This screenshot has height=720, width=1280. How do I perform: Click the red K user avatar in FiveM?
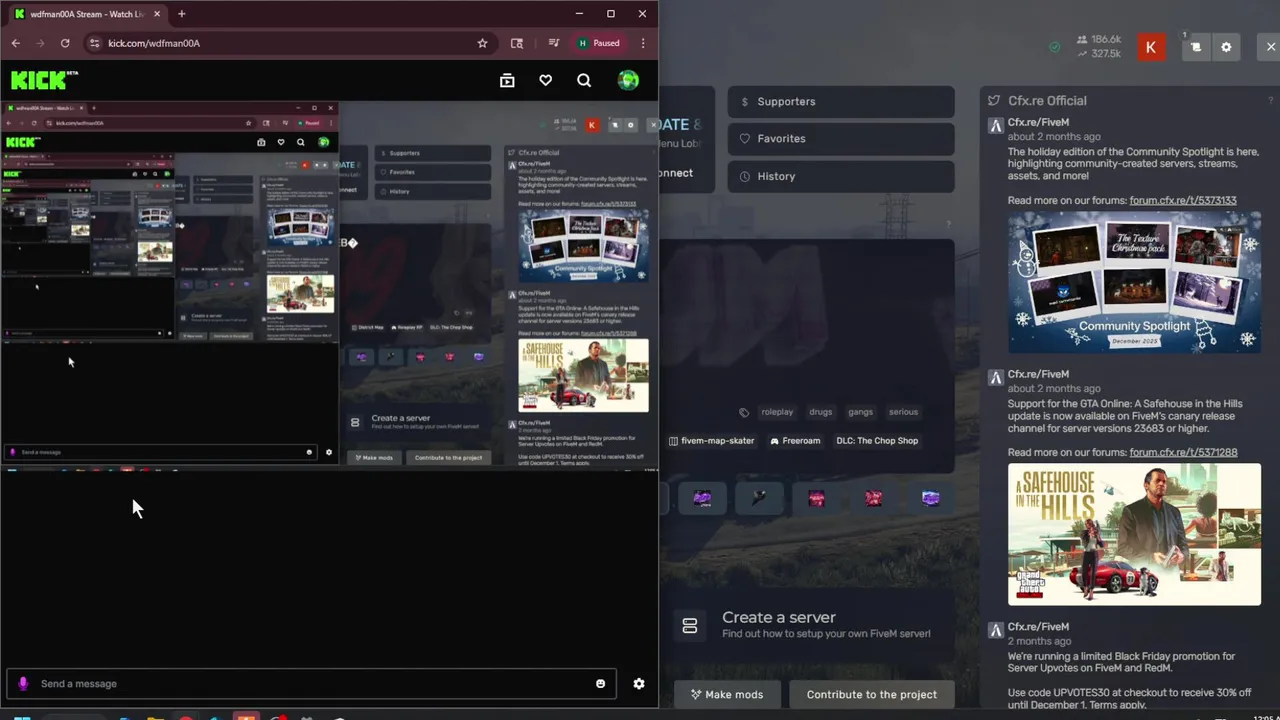1151,47
